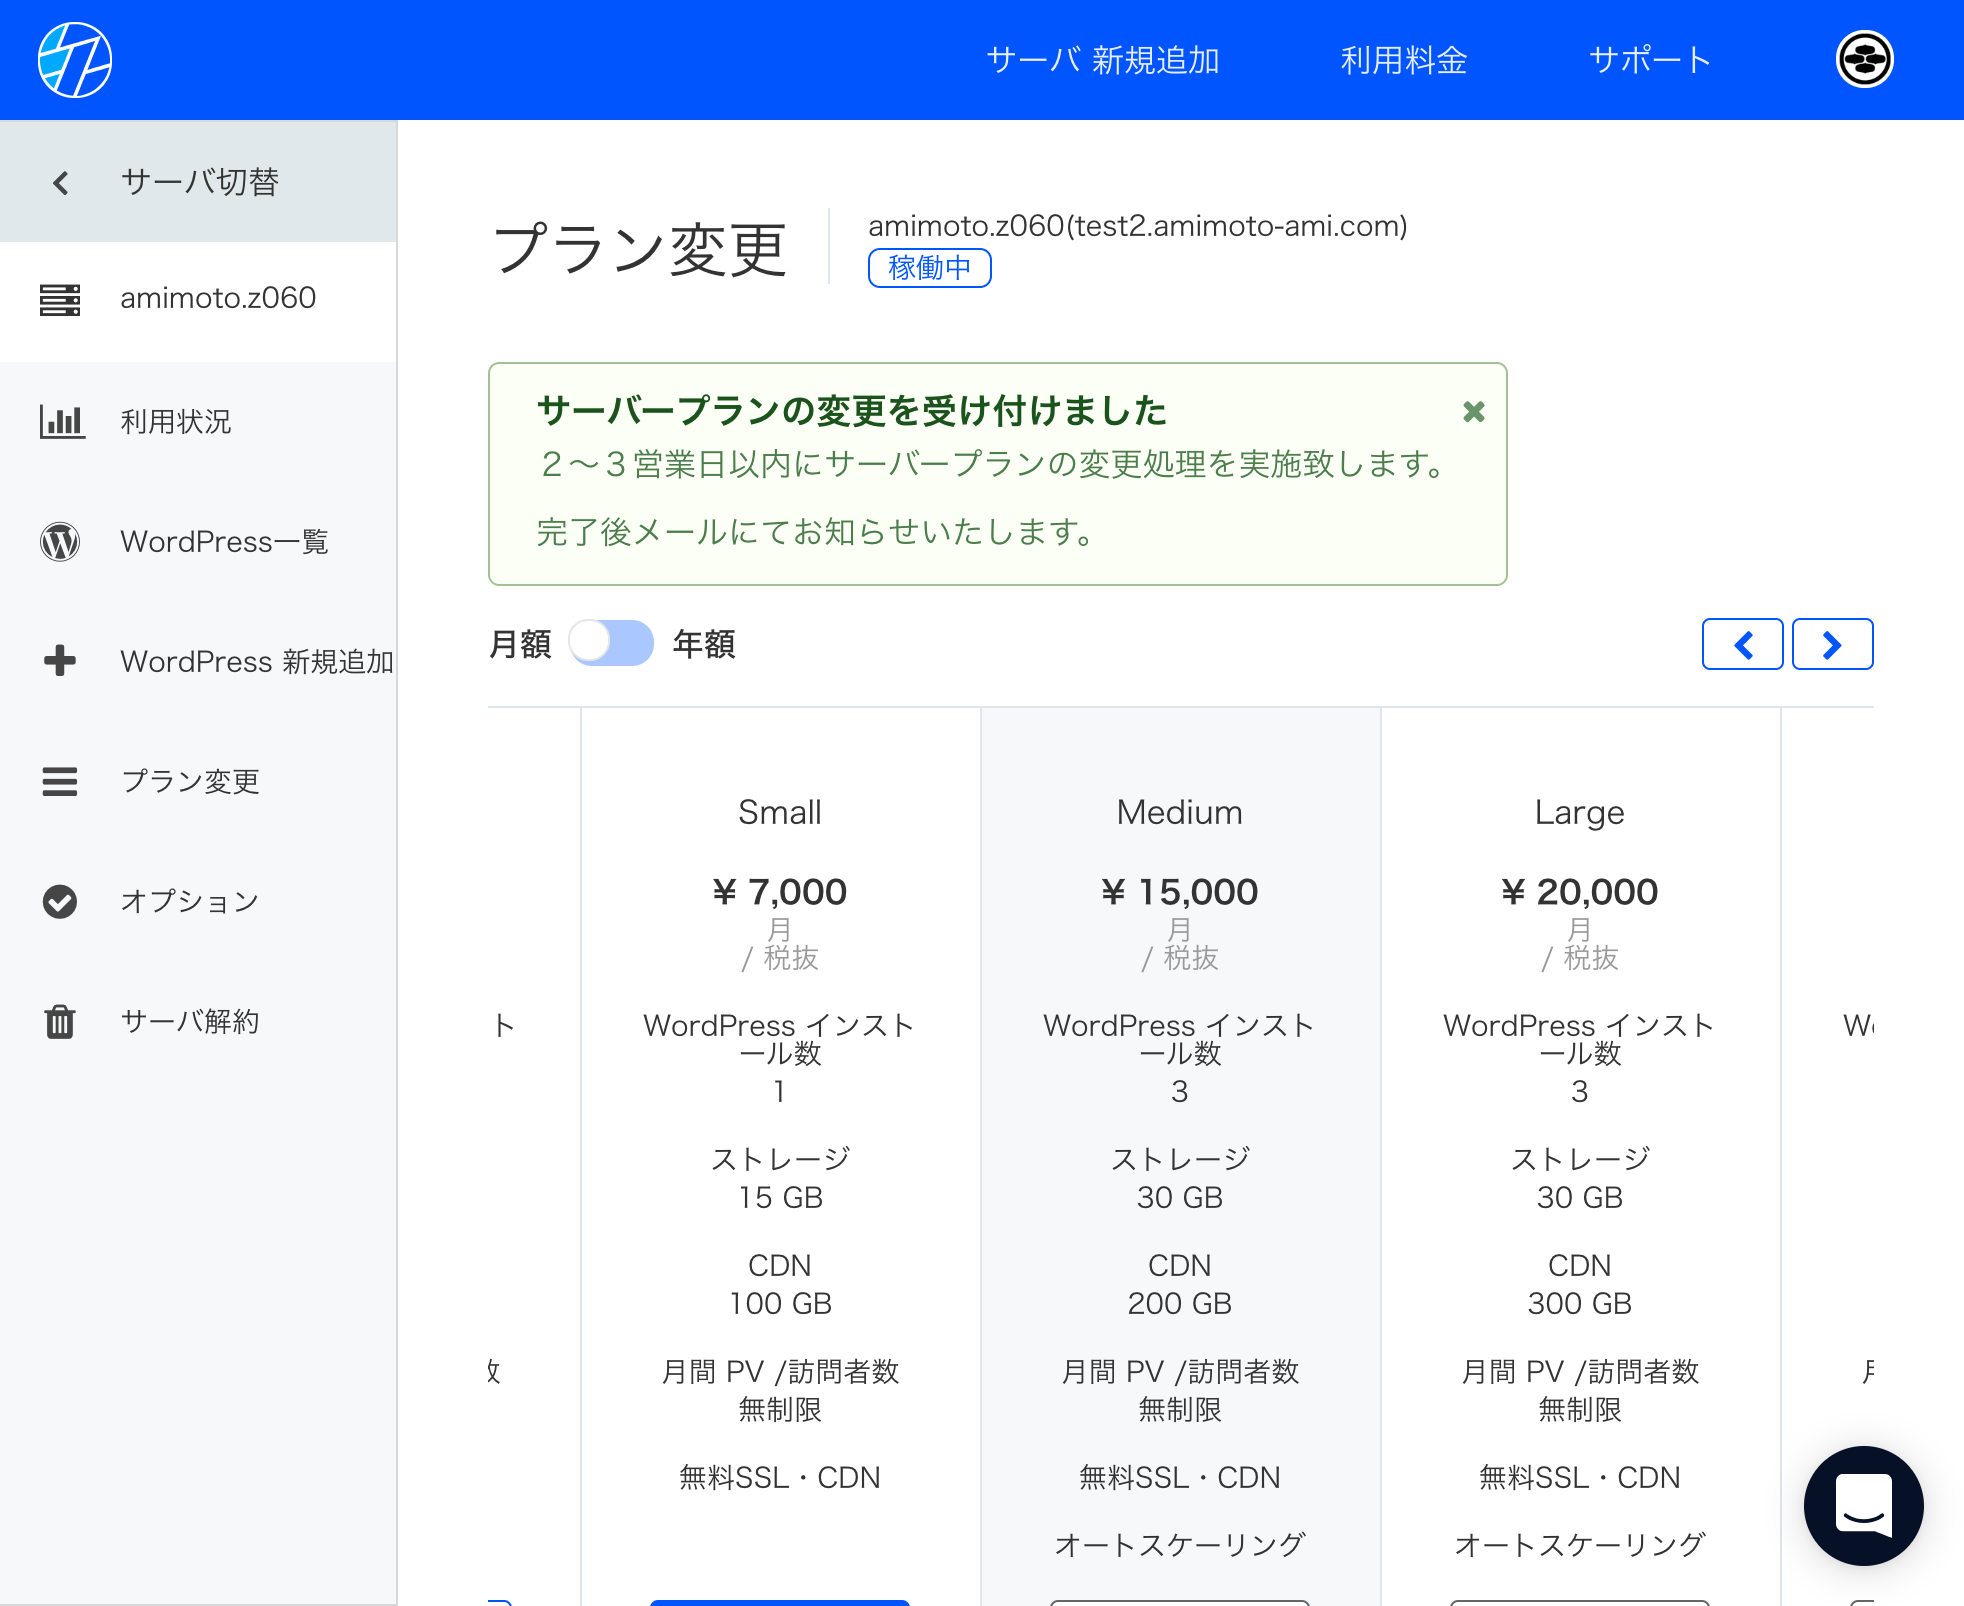Click オートスケーリング in the Large plan
The width and height of the screenshot is (1964, 1606).
pos(1579,1545)
